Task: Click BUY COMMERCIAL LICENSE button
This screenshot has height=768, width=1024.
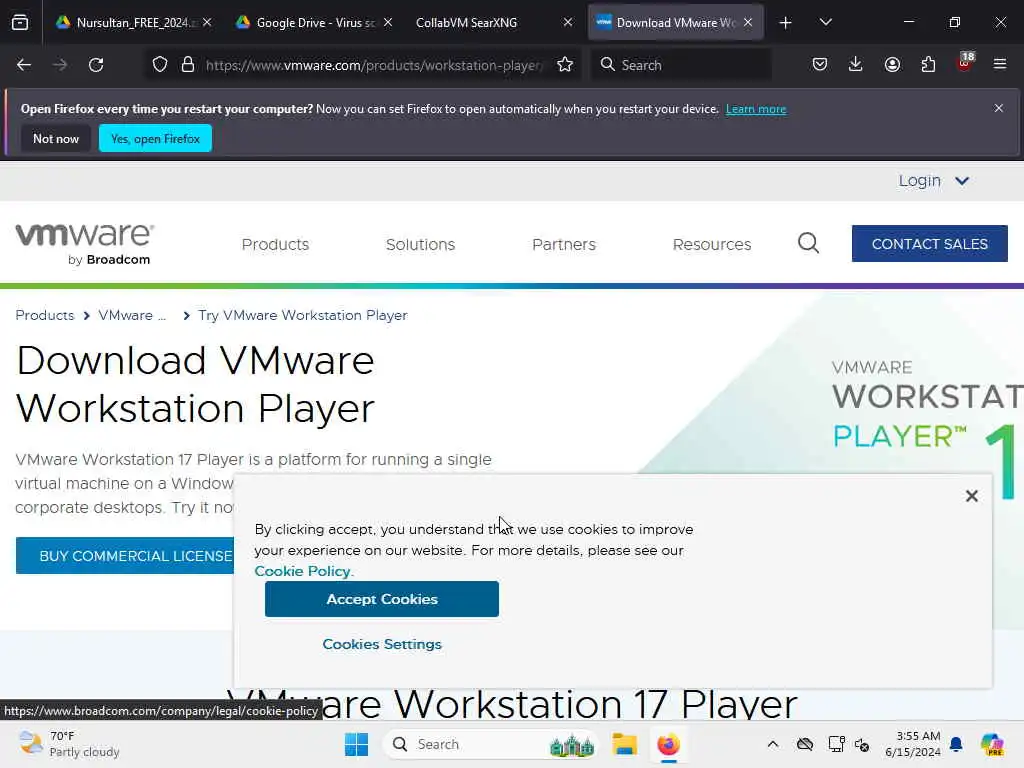Action: click(x=125, y=556)
